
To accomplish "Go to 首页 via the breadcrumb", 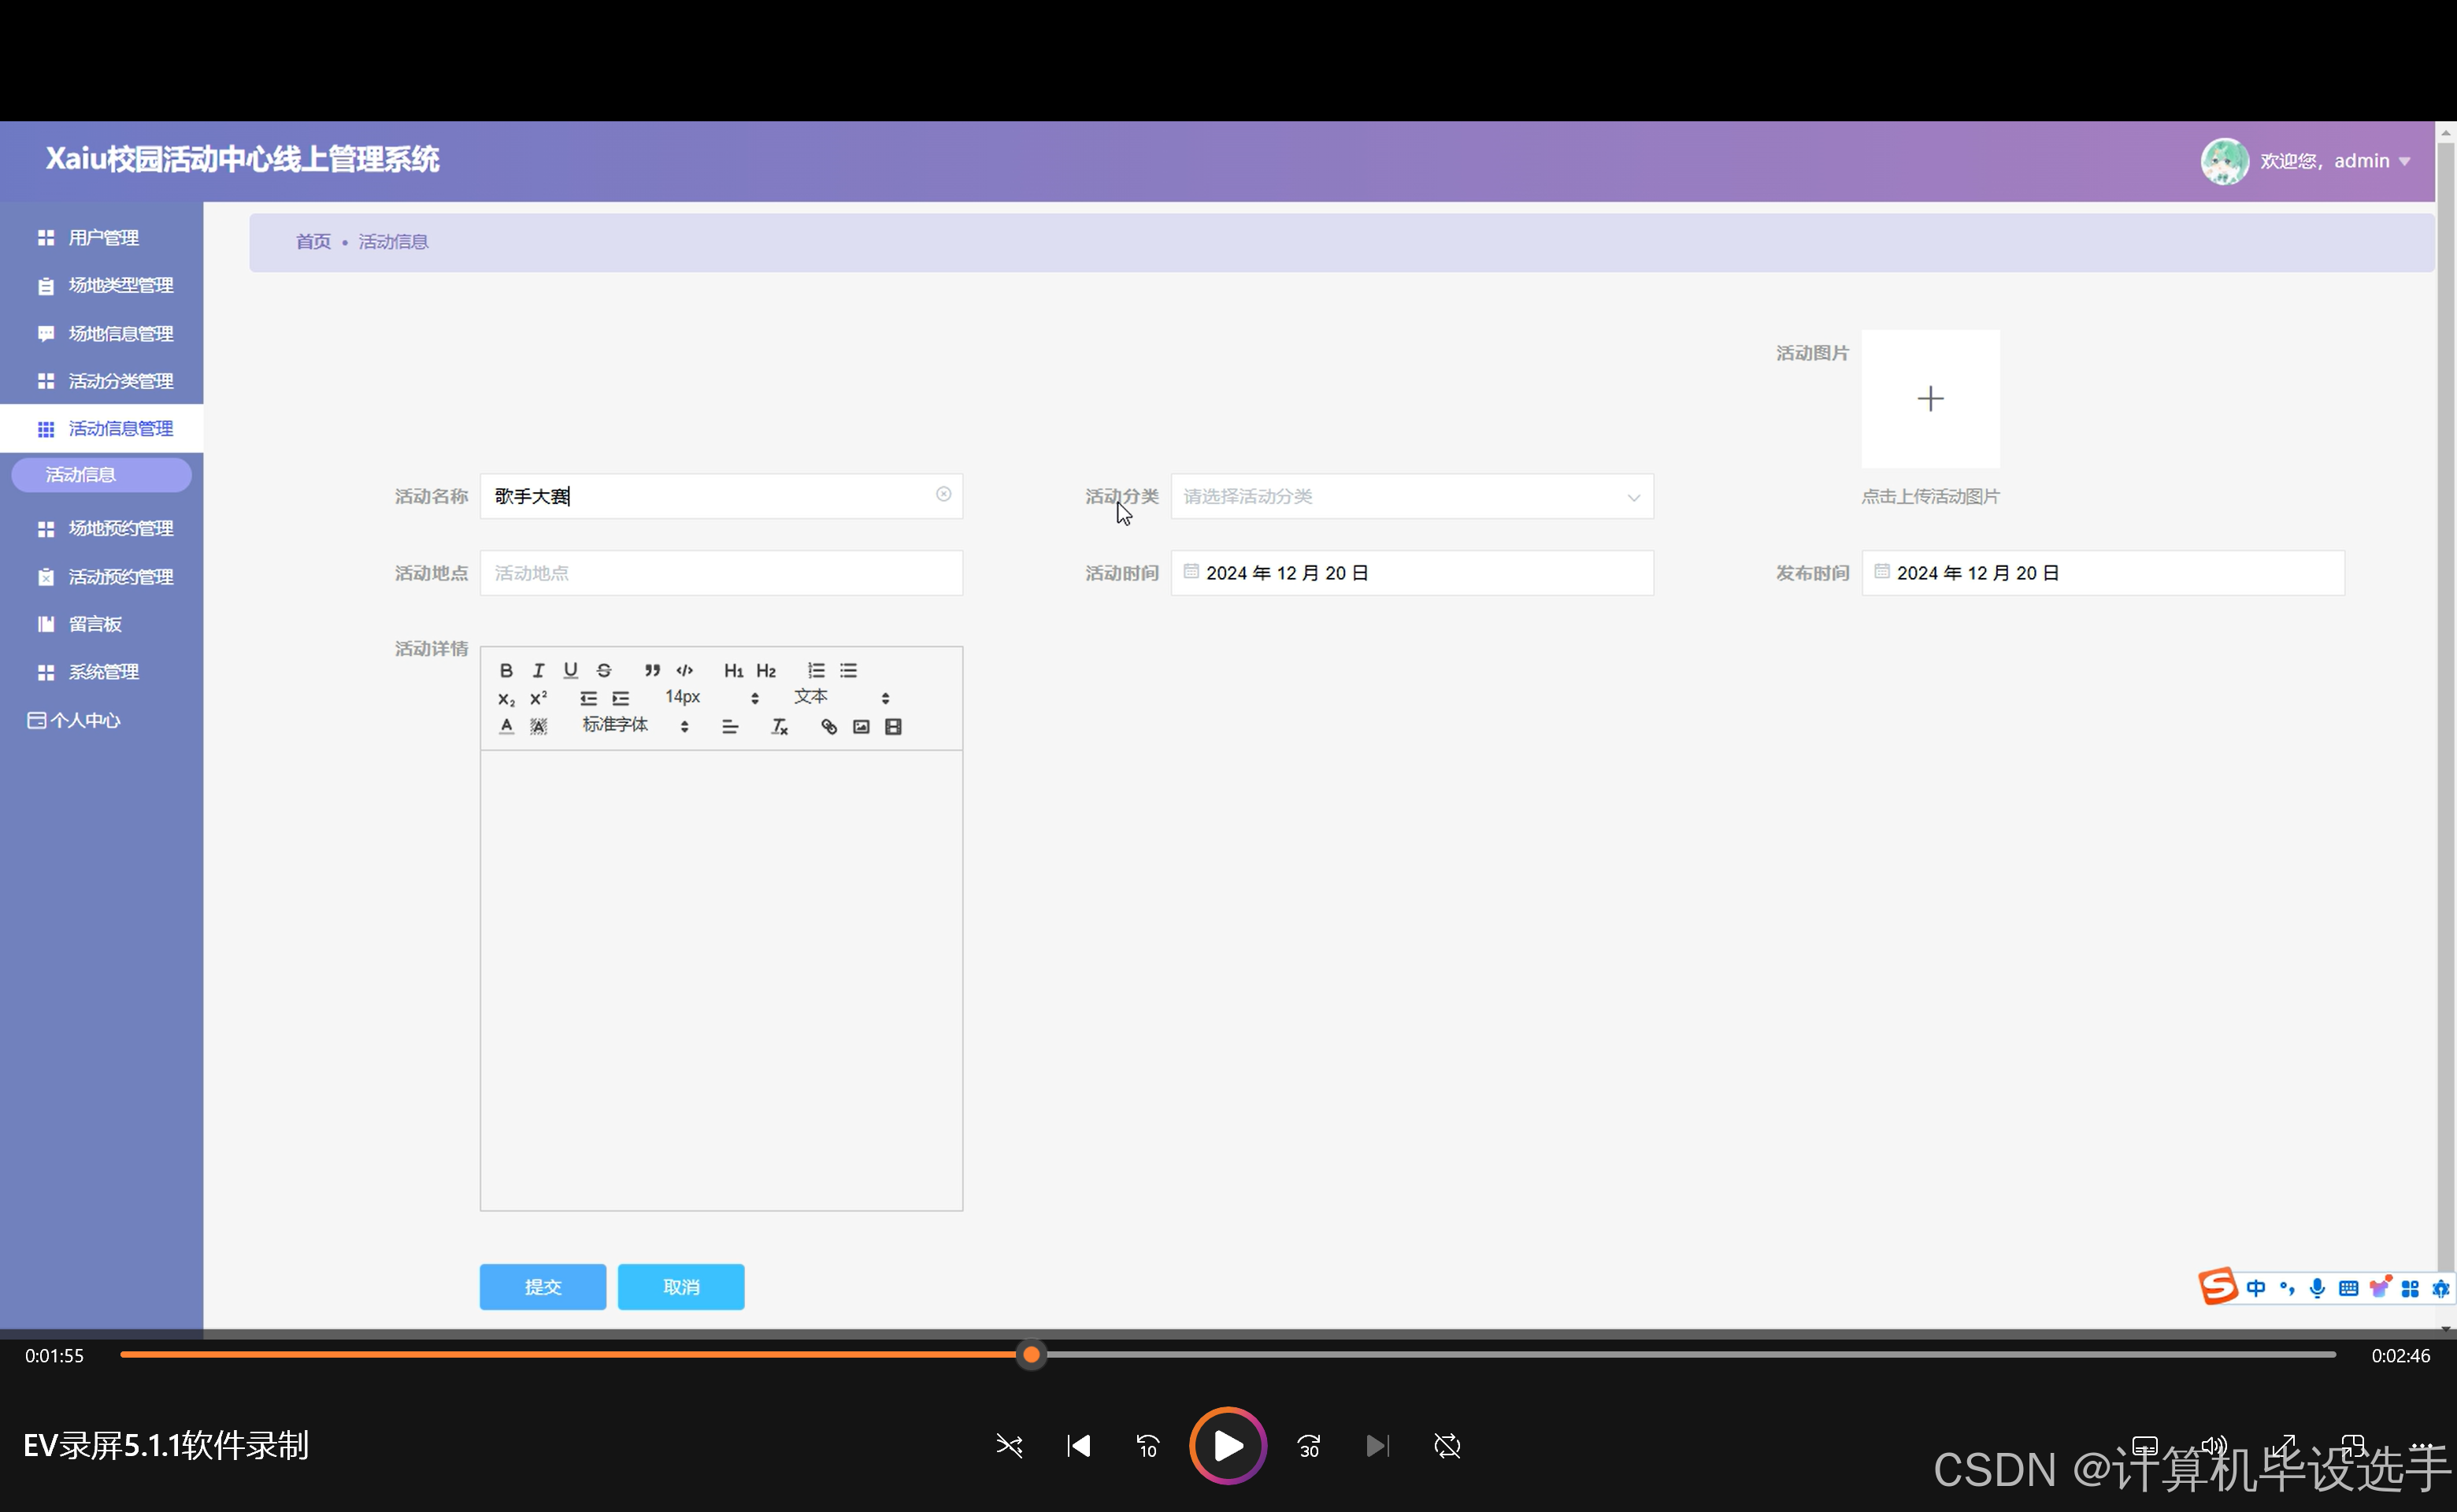I will 313,241.
